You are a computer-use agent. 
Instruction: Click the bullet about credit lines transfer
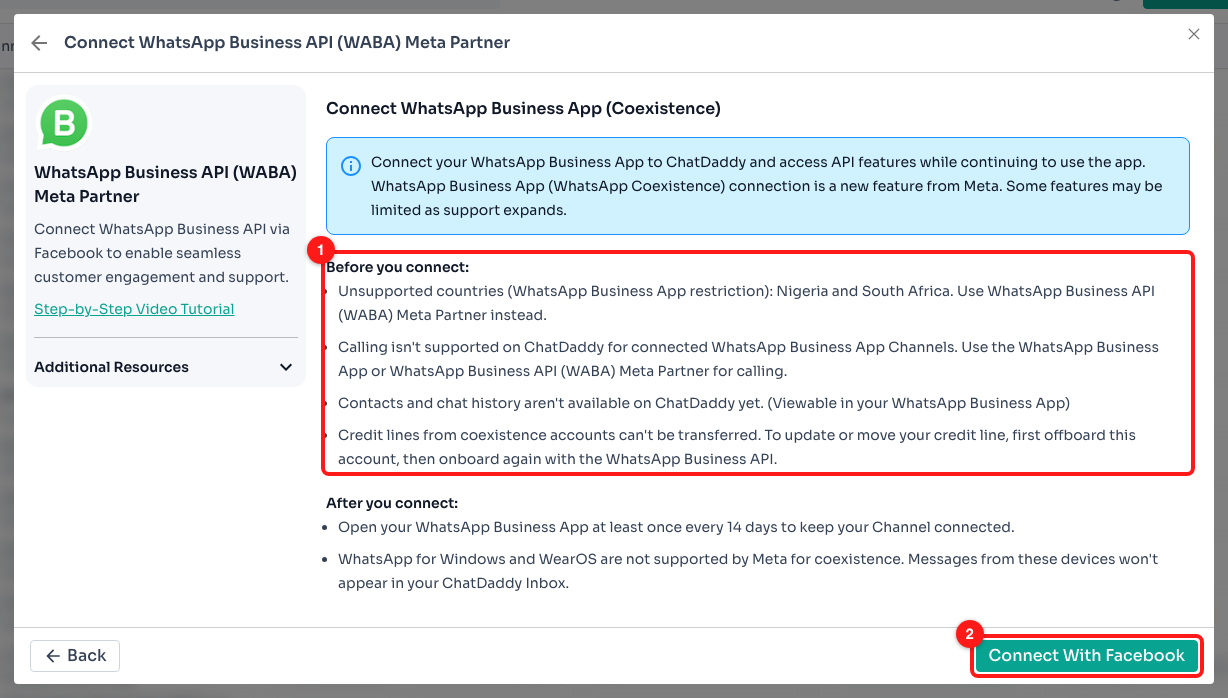click(x=737, y=447)
